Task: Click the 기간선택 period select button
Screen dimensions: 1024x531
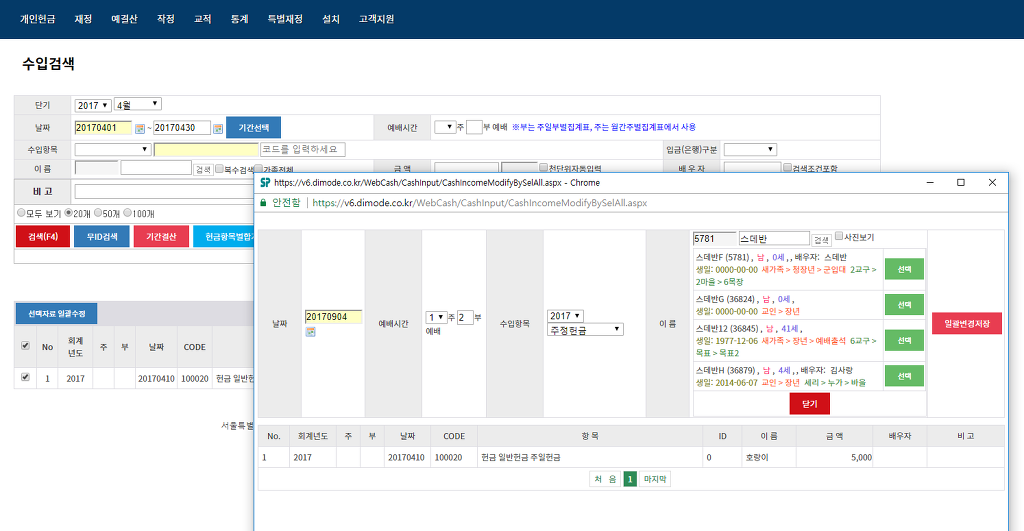Action: [253, 128]
